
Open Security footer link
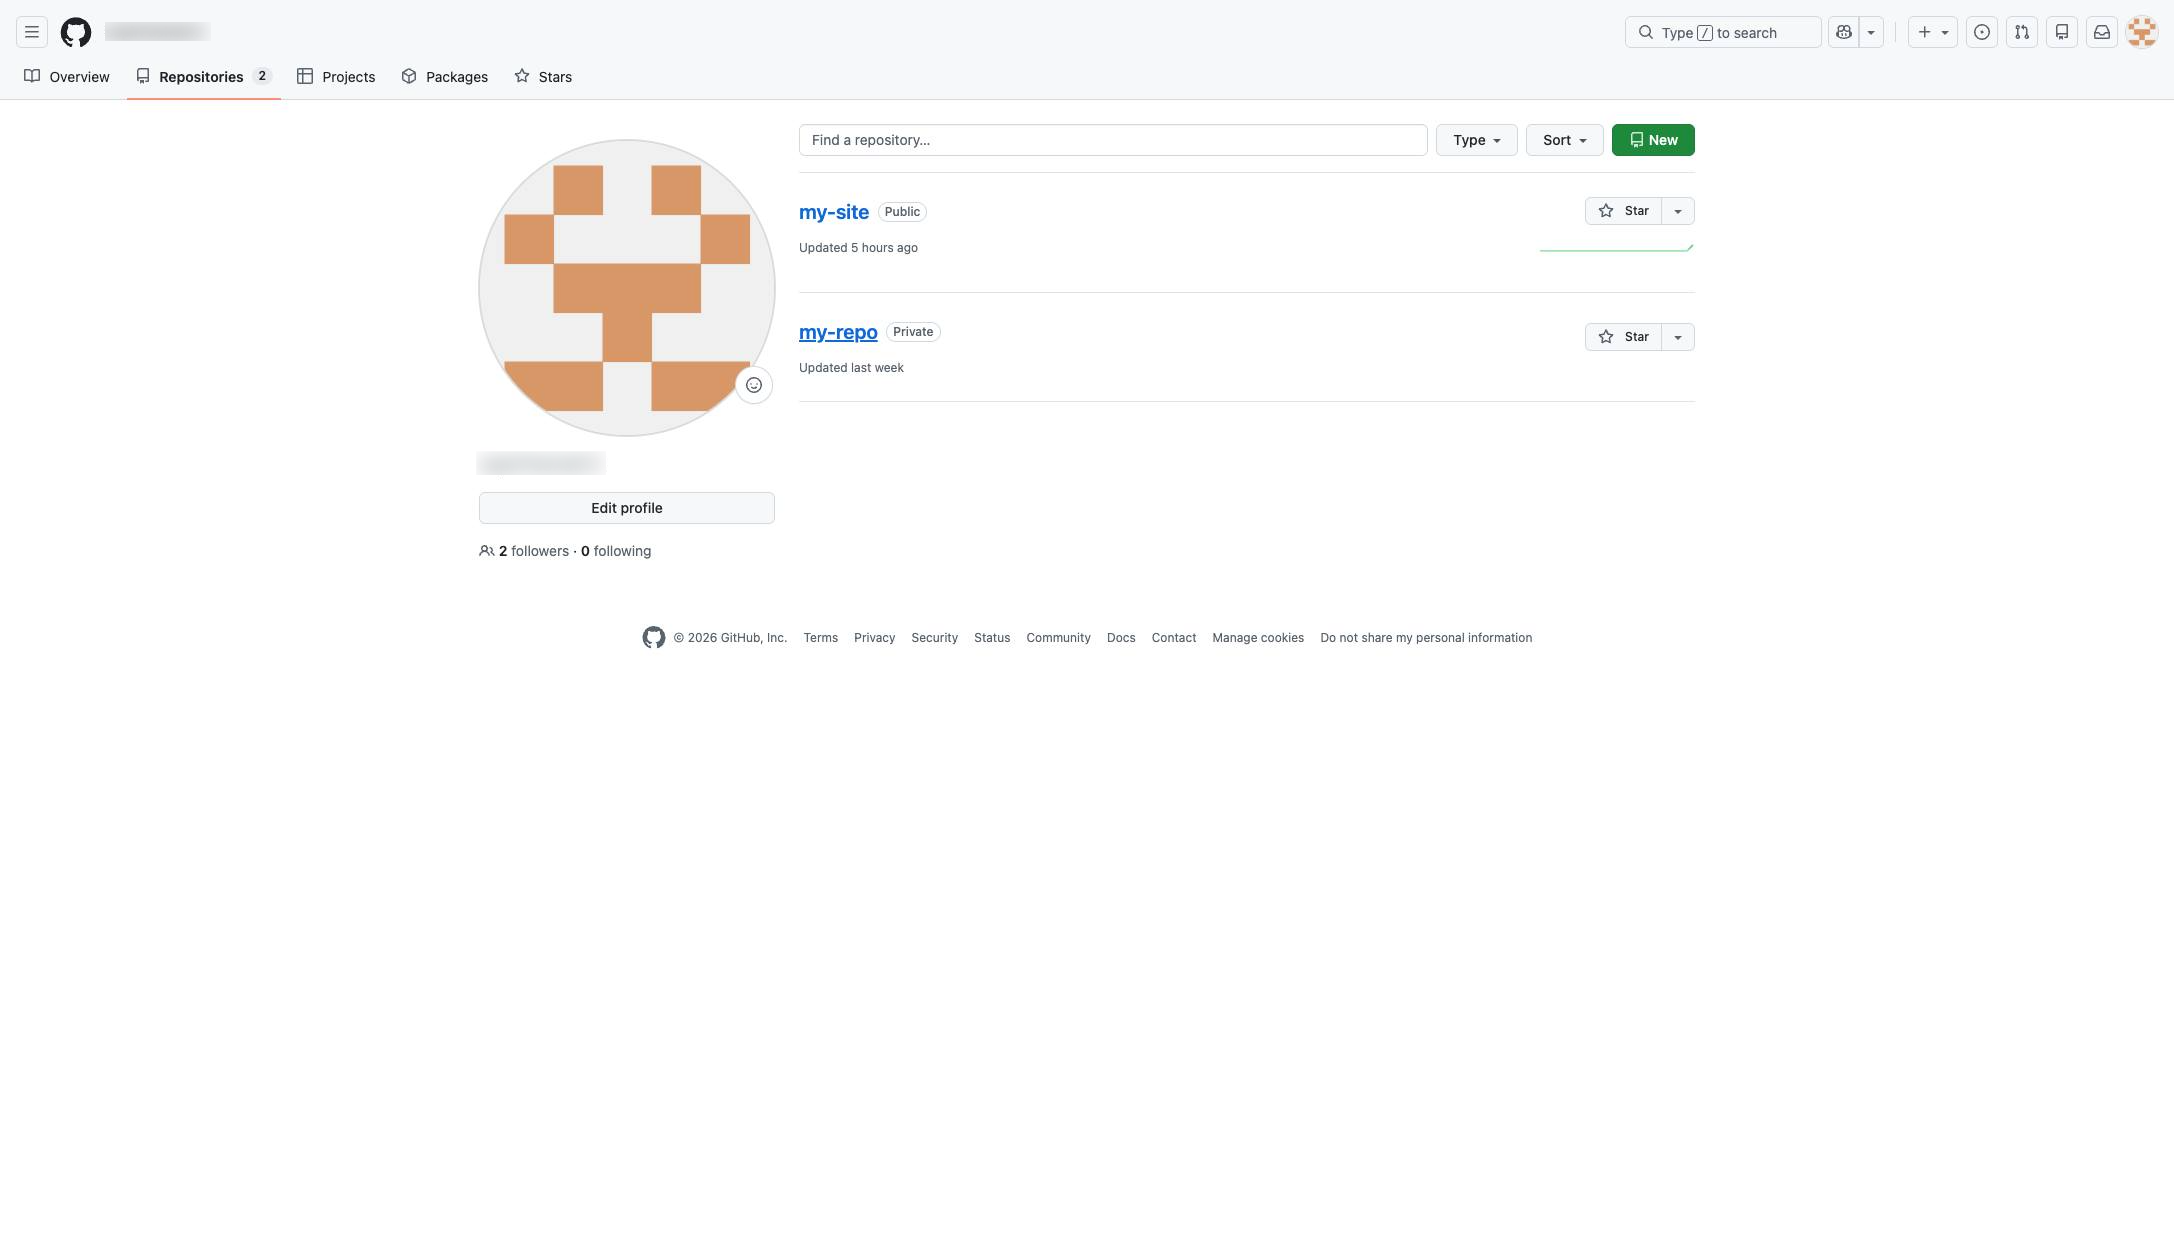pos(935,638)
